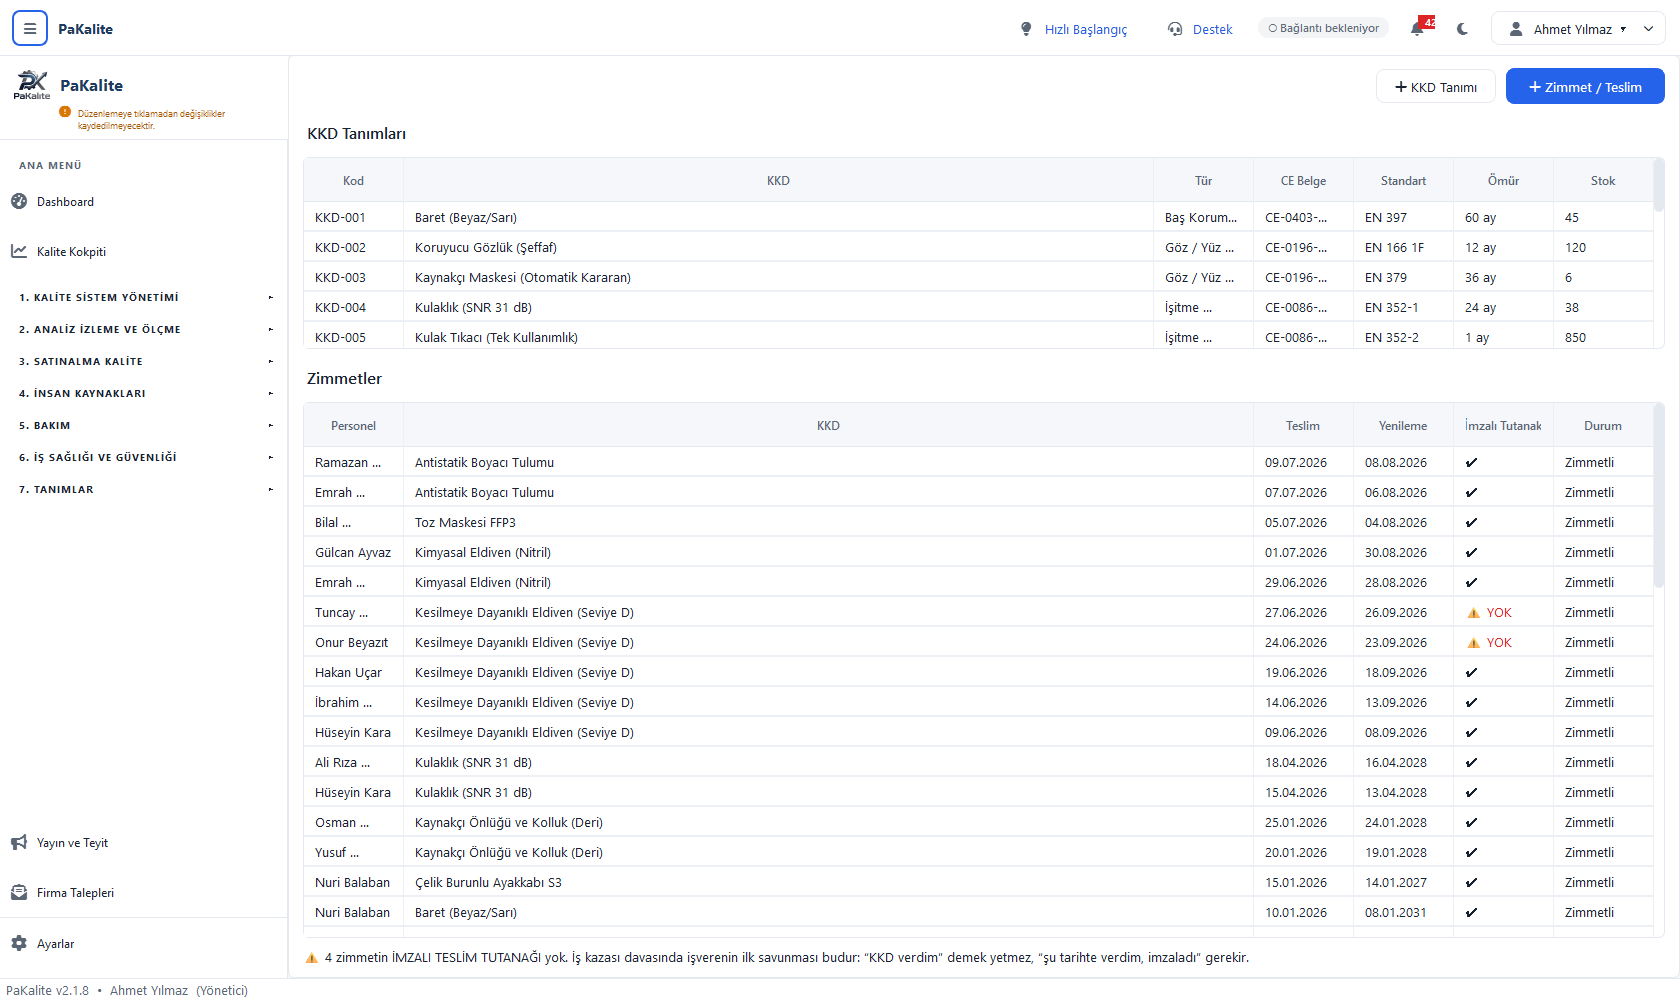The height and width of the screenshot is (1000, 1680).
Task: Sort KKD Tanımları by Stok column
Action: click(x=1603, y=180)
